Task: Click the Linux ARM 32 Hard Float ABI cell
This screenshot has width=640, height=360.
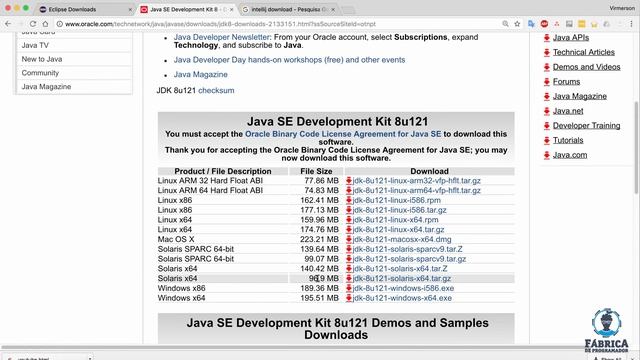Action: (210, 180)
